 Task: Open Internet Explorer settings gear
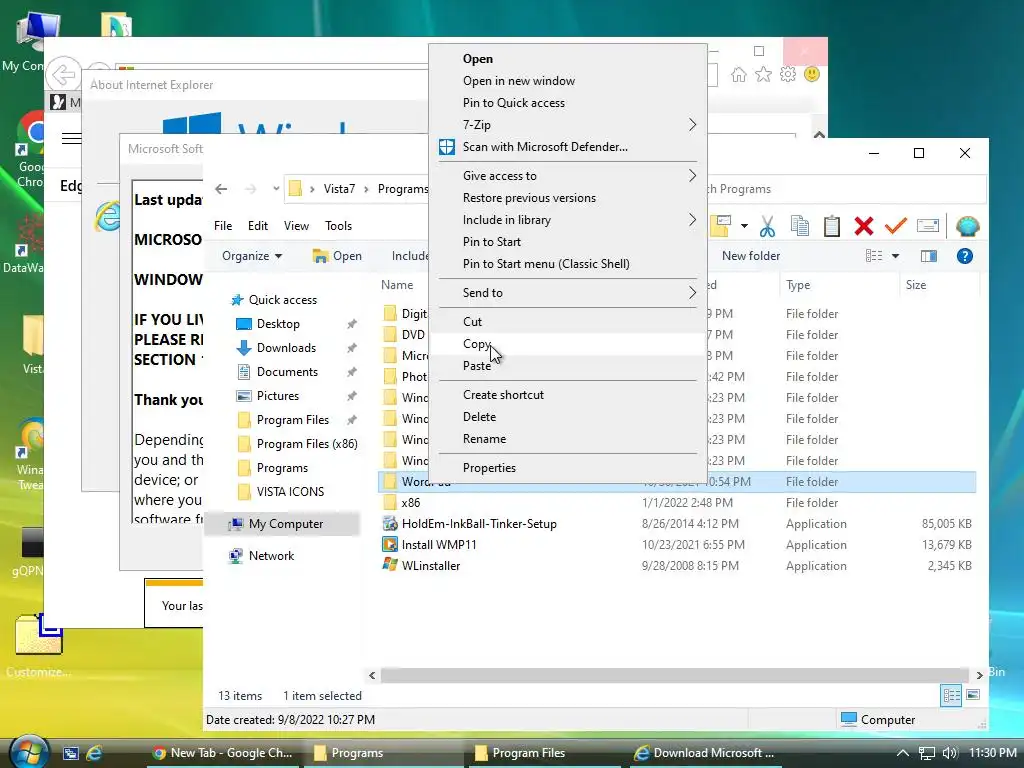click(788, 74)
